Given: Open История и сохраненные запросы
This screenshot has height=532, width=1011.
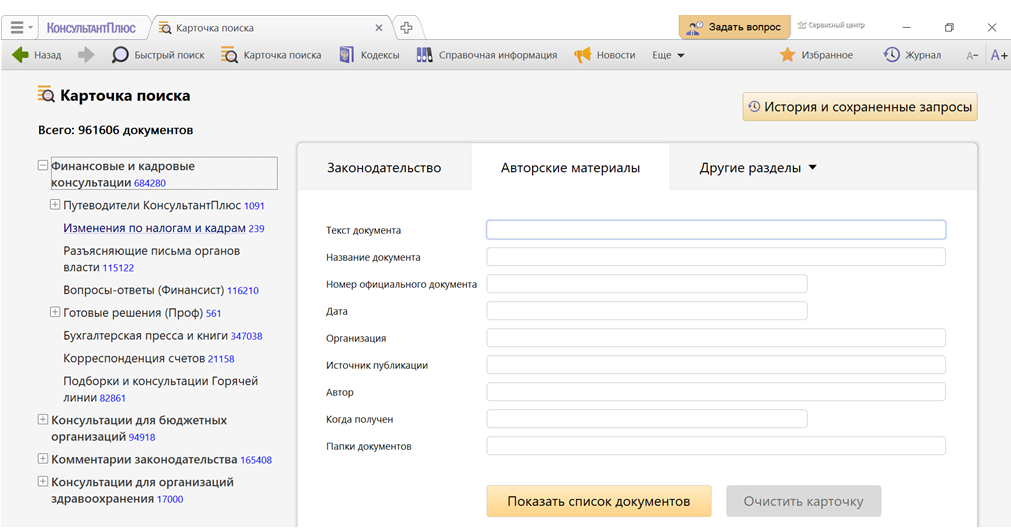Looking at the screenshot, I should 859,107.
